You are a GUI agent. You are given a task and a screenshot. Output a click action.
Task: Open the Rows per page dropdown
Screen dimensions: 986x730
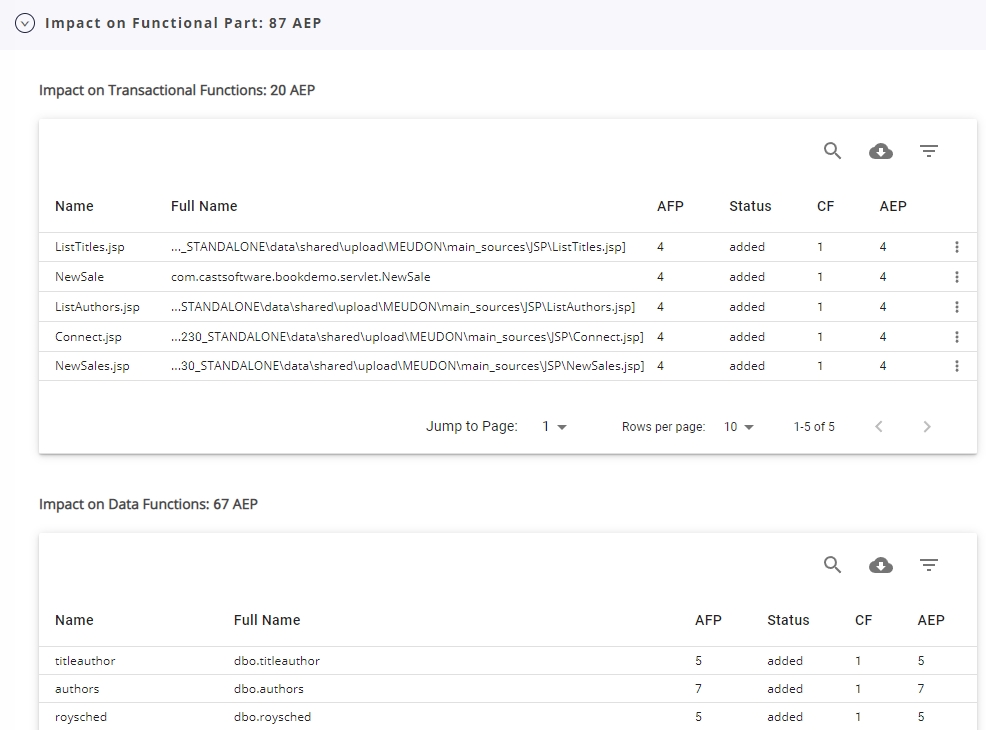pyautogui.click(x=739, y=427)
